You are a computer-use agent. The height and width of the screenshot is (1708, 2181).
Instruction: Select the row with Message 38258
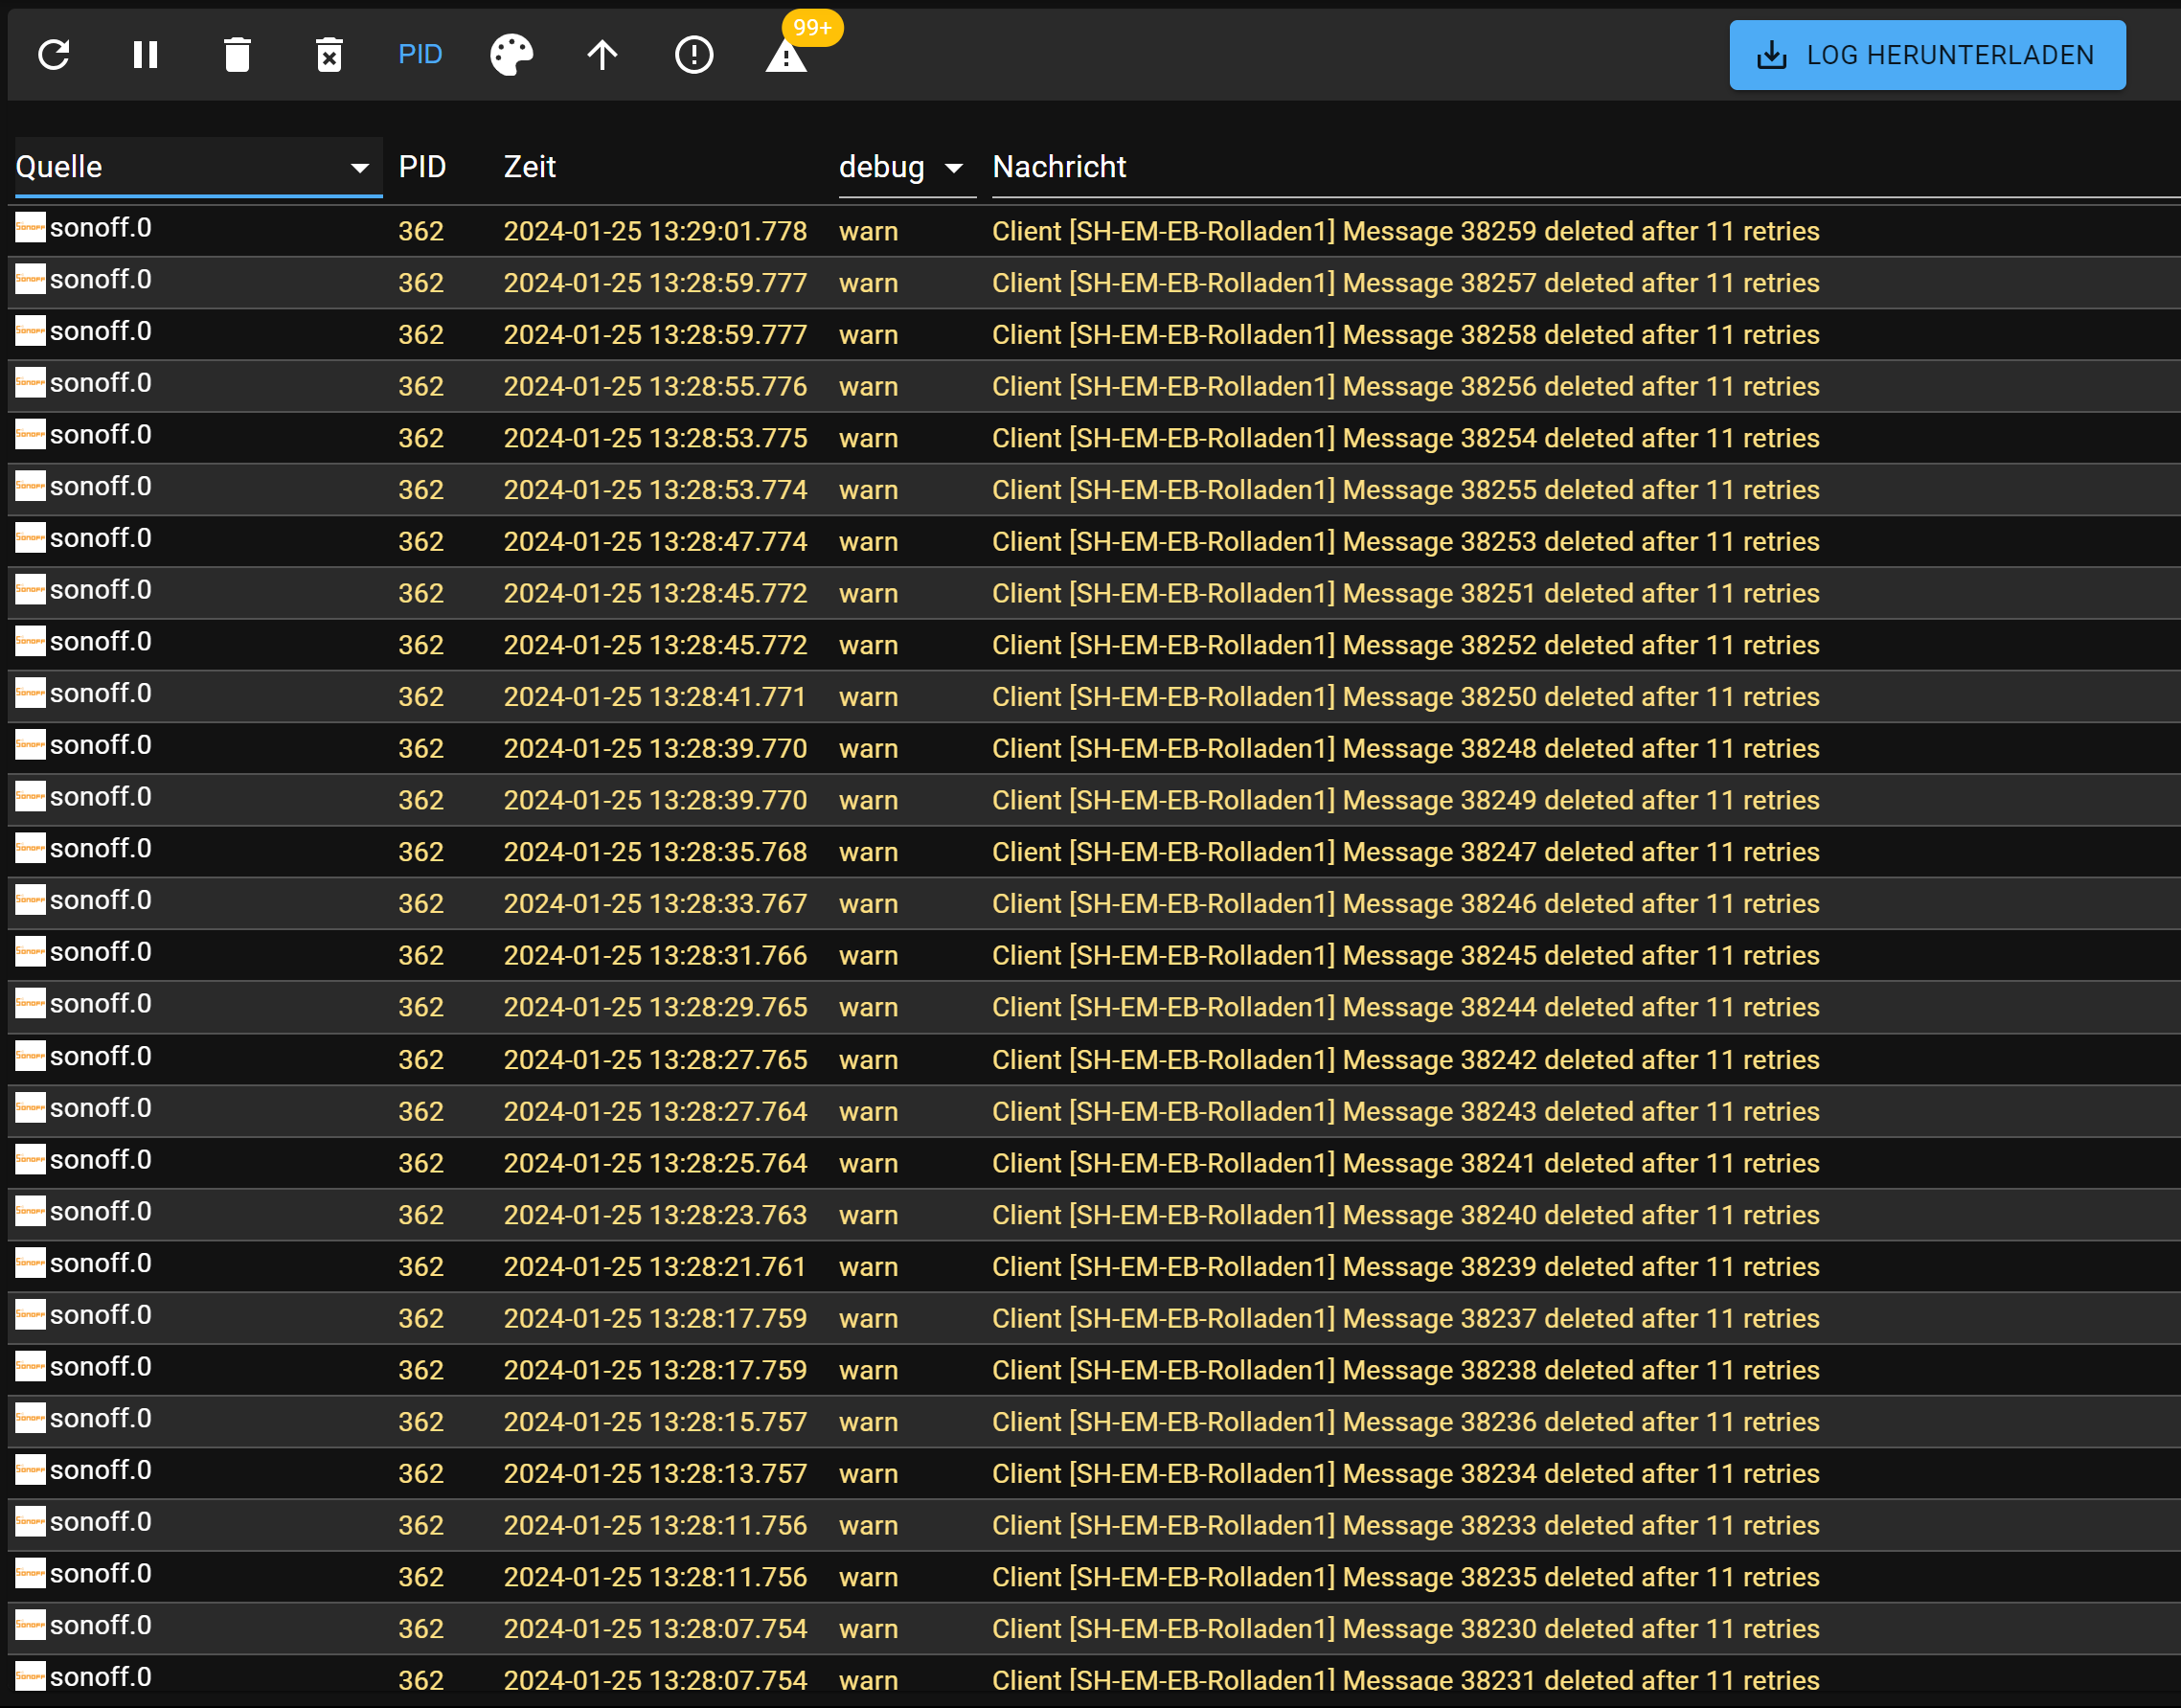point(1094,335)
